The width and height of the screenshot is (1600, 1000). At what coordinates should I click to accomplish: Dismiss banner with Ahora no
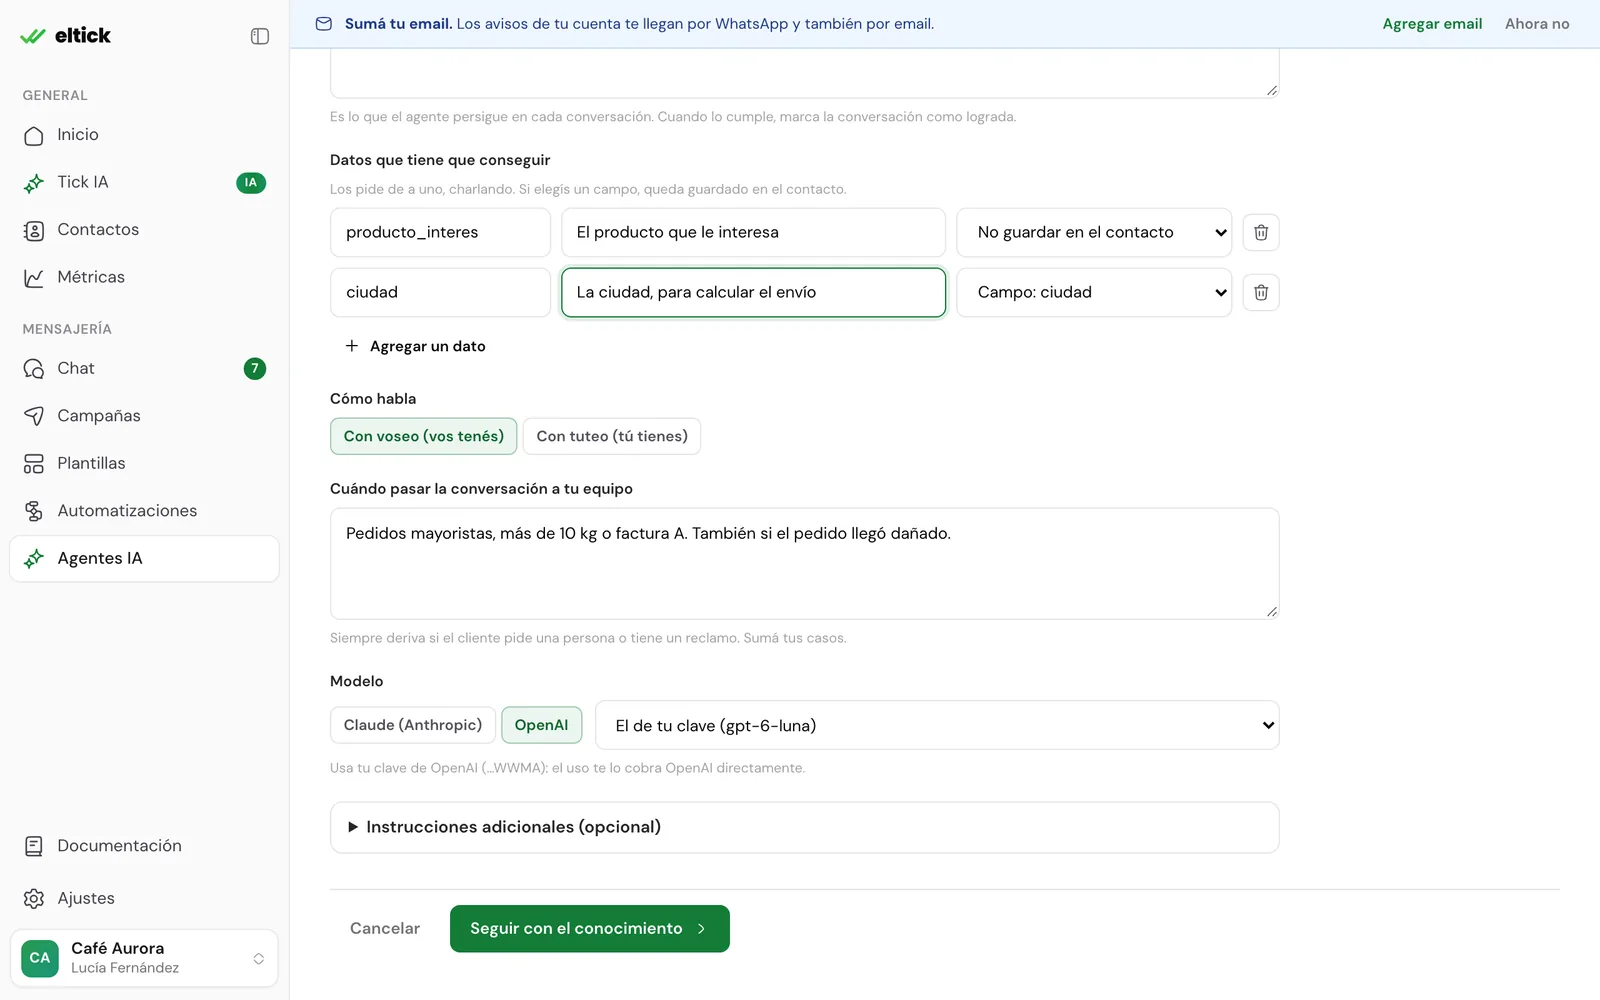pos(1537,24)
